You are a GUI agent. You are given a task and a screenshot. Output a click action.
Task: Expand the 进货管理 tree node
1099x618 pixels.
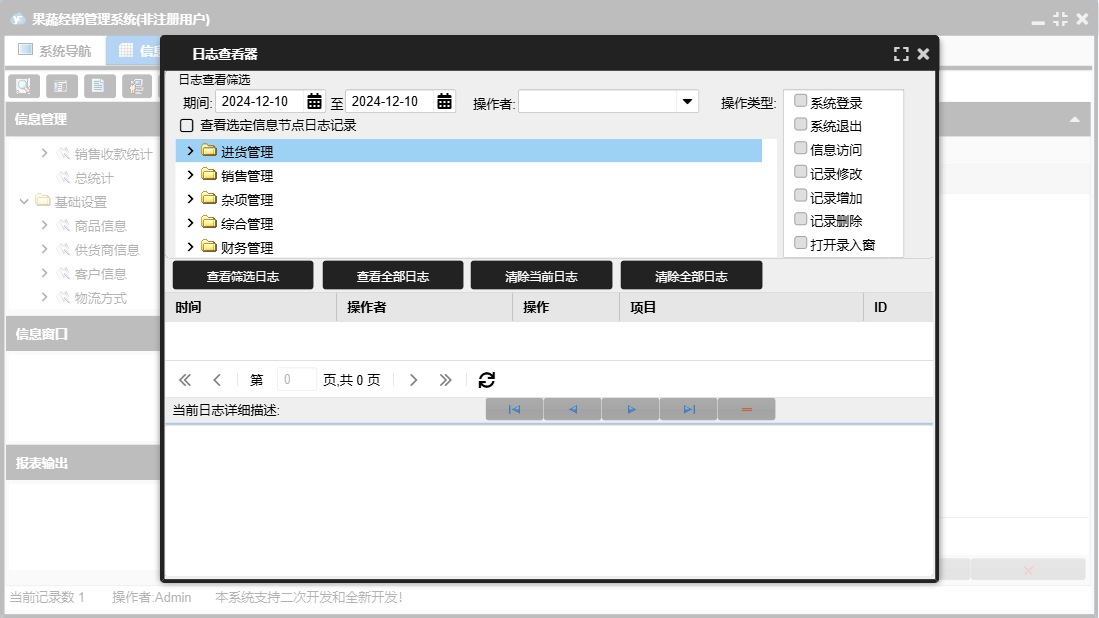tap(190, 151)
